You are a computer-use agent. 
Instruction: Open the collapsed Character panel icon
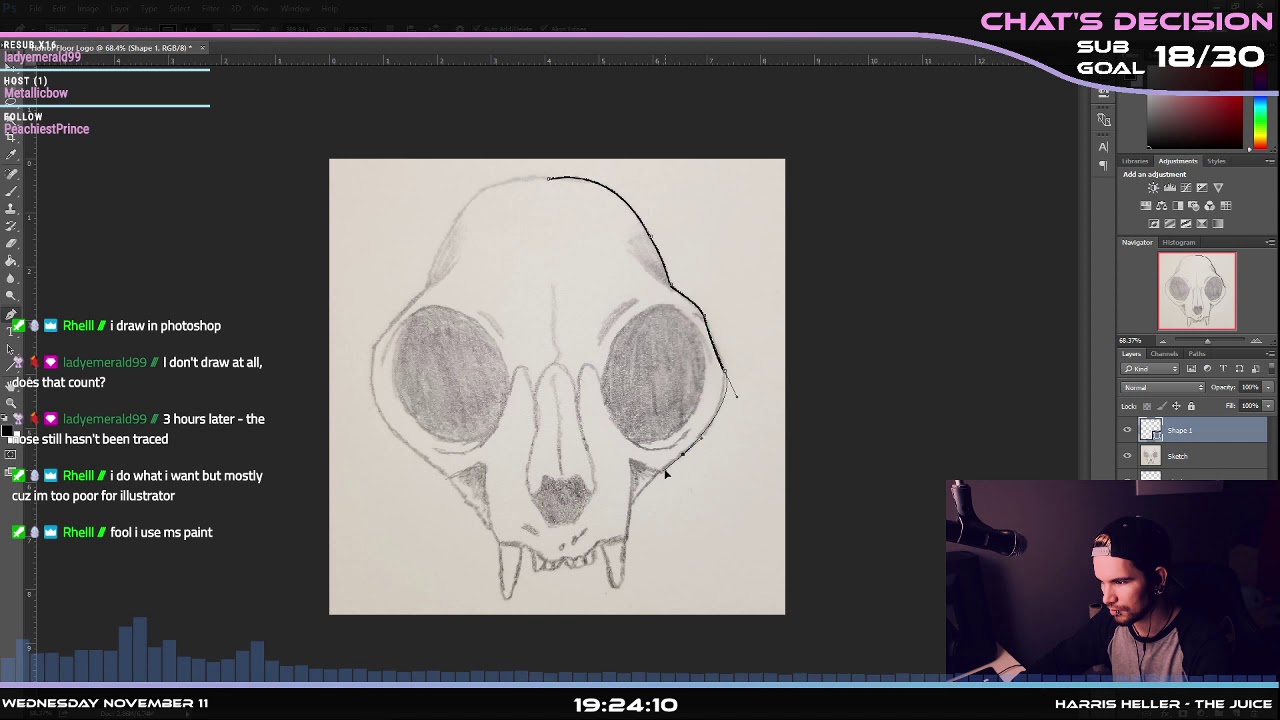pyautogui.click(x=1103, y=147)
